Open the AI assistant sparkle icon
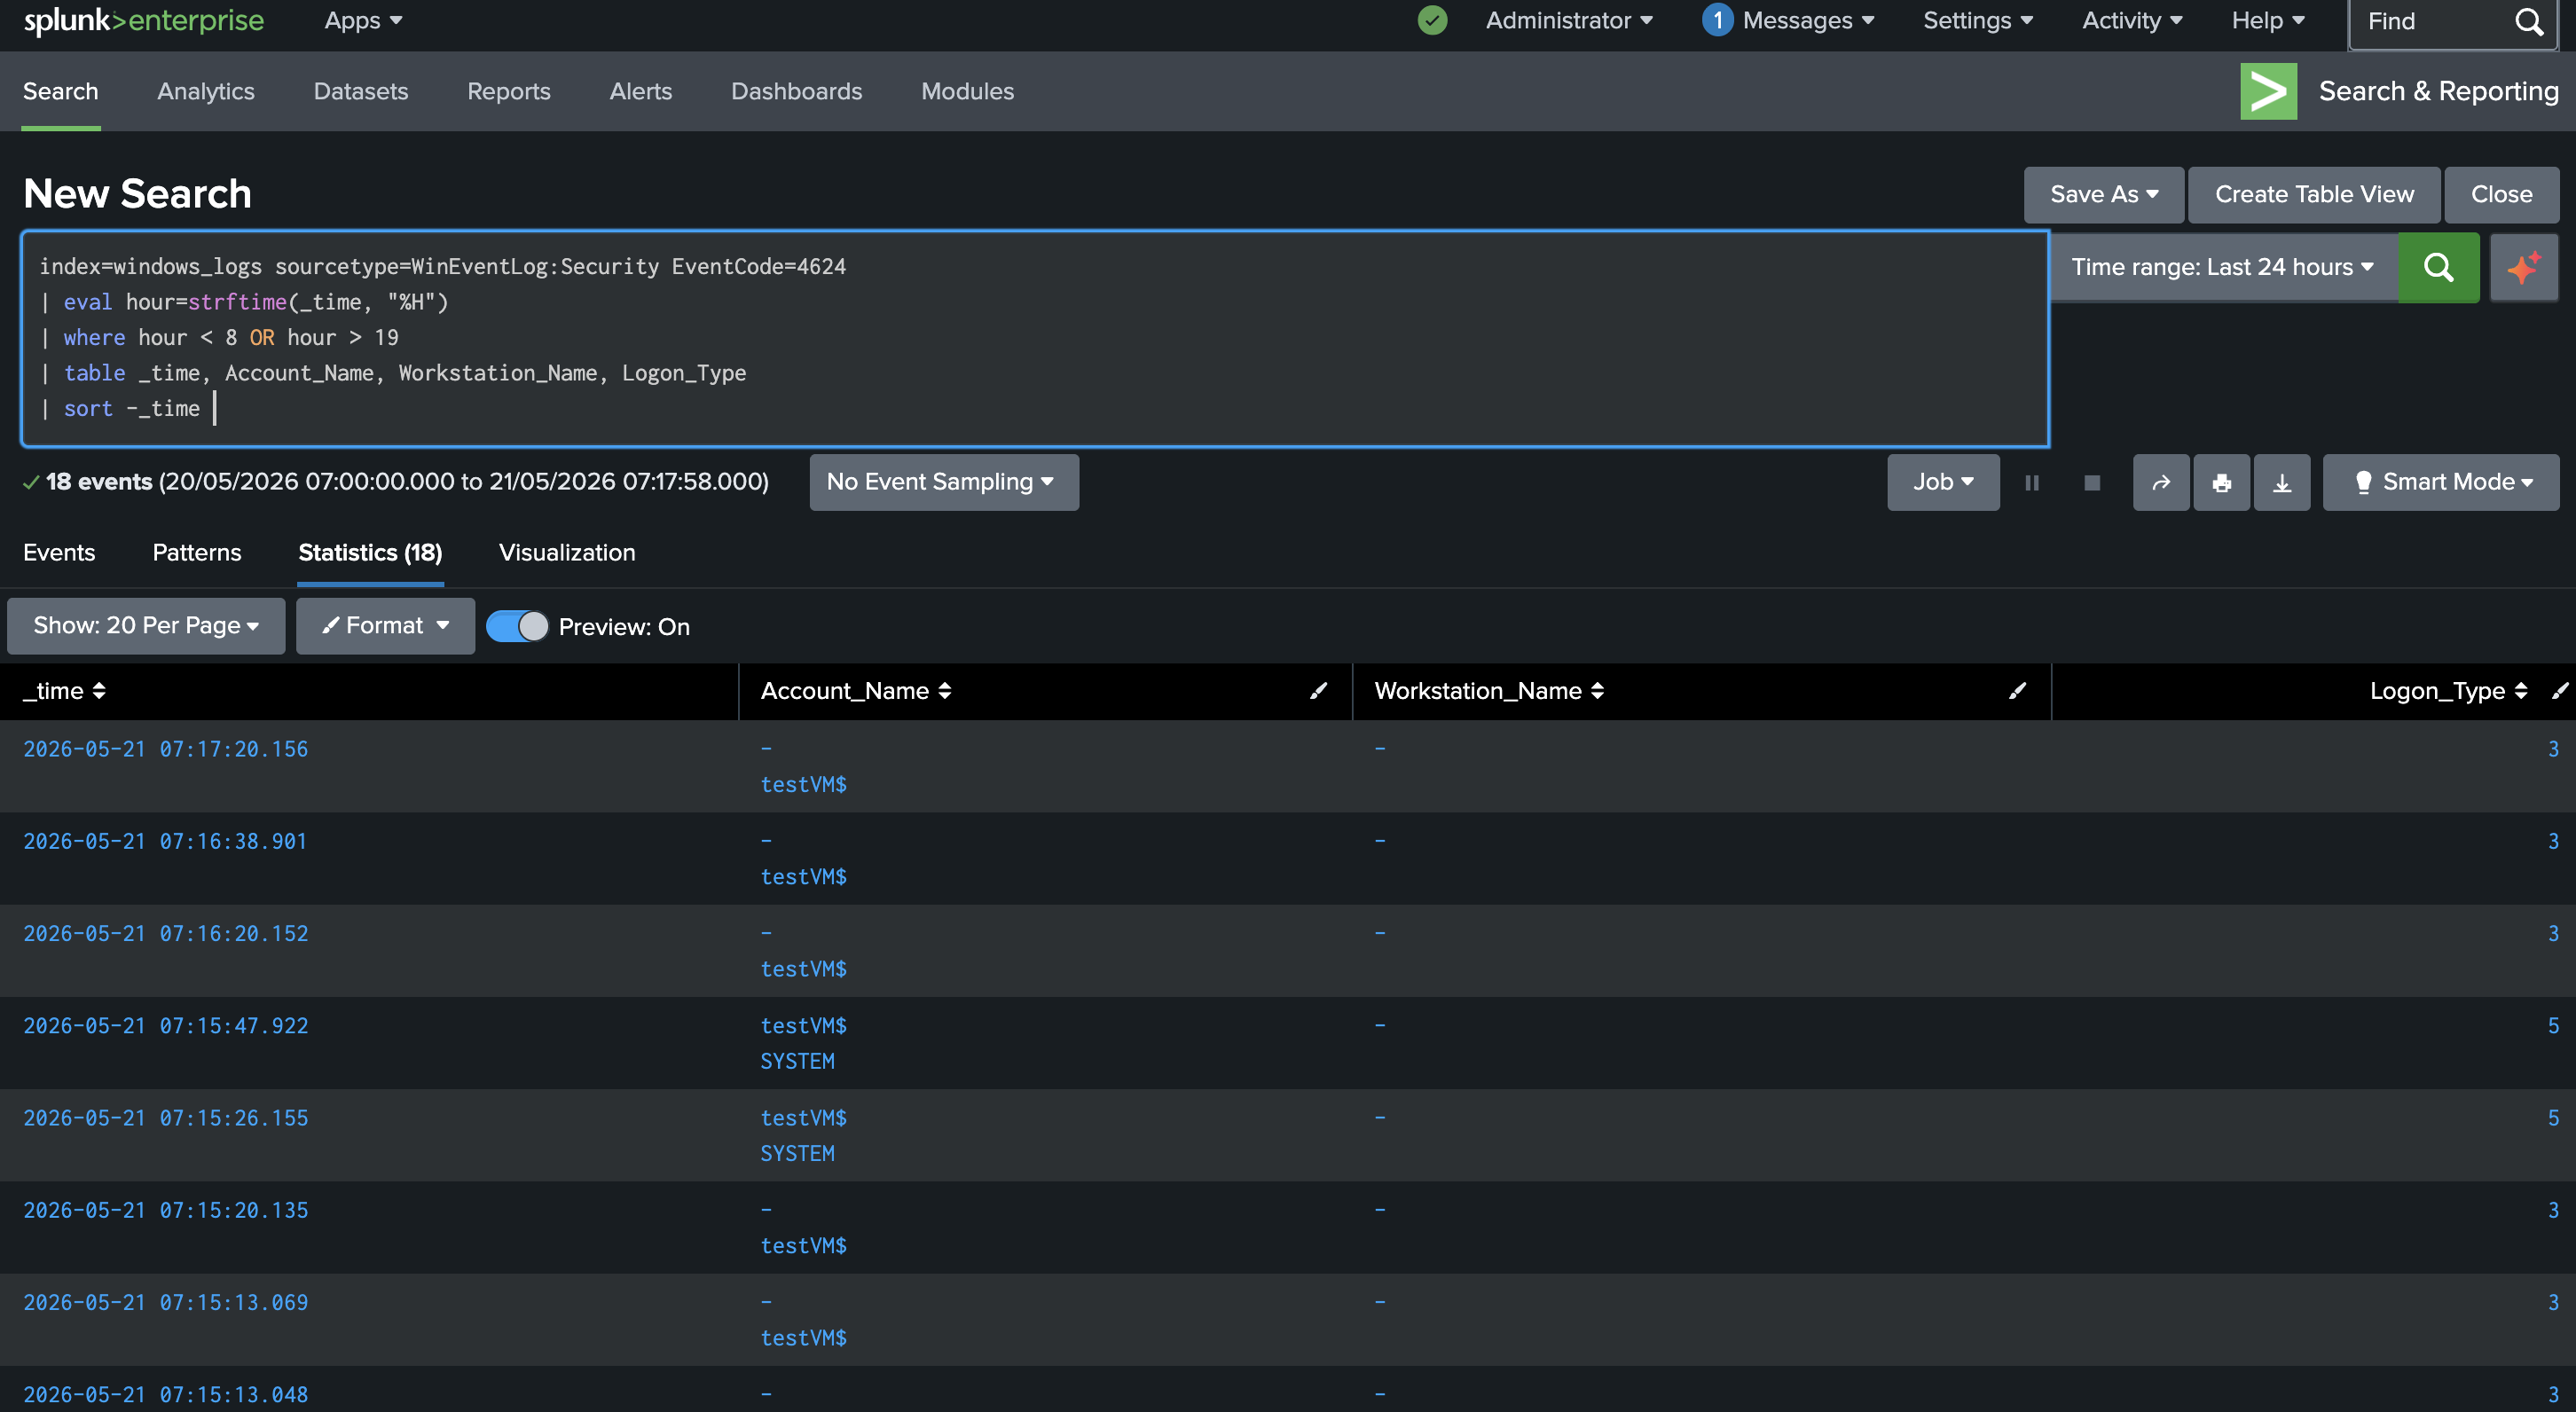This screenshot has width=2576, height=1412. pos(2523,267)
